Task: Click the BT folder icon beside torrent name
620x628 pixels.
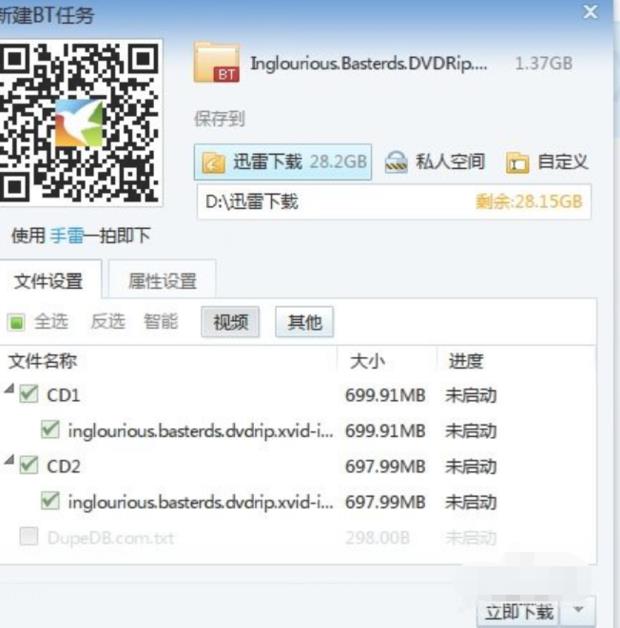Action: click(x=217, y=63)
